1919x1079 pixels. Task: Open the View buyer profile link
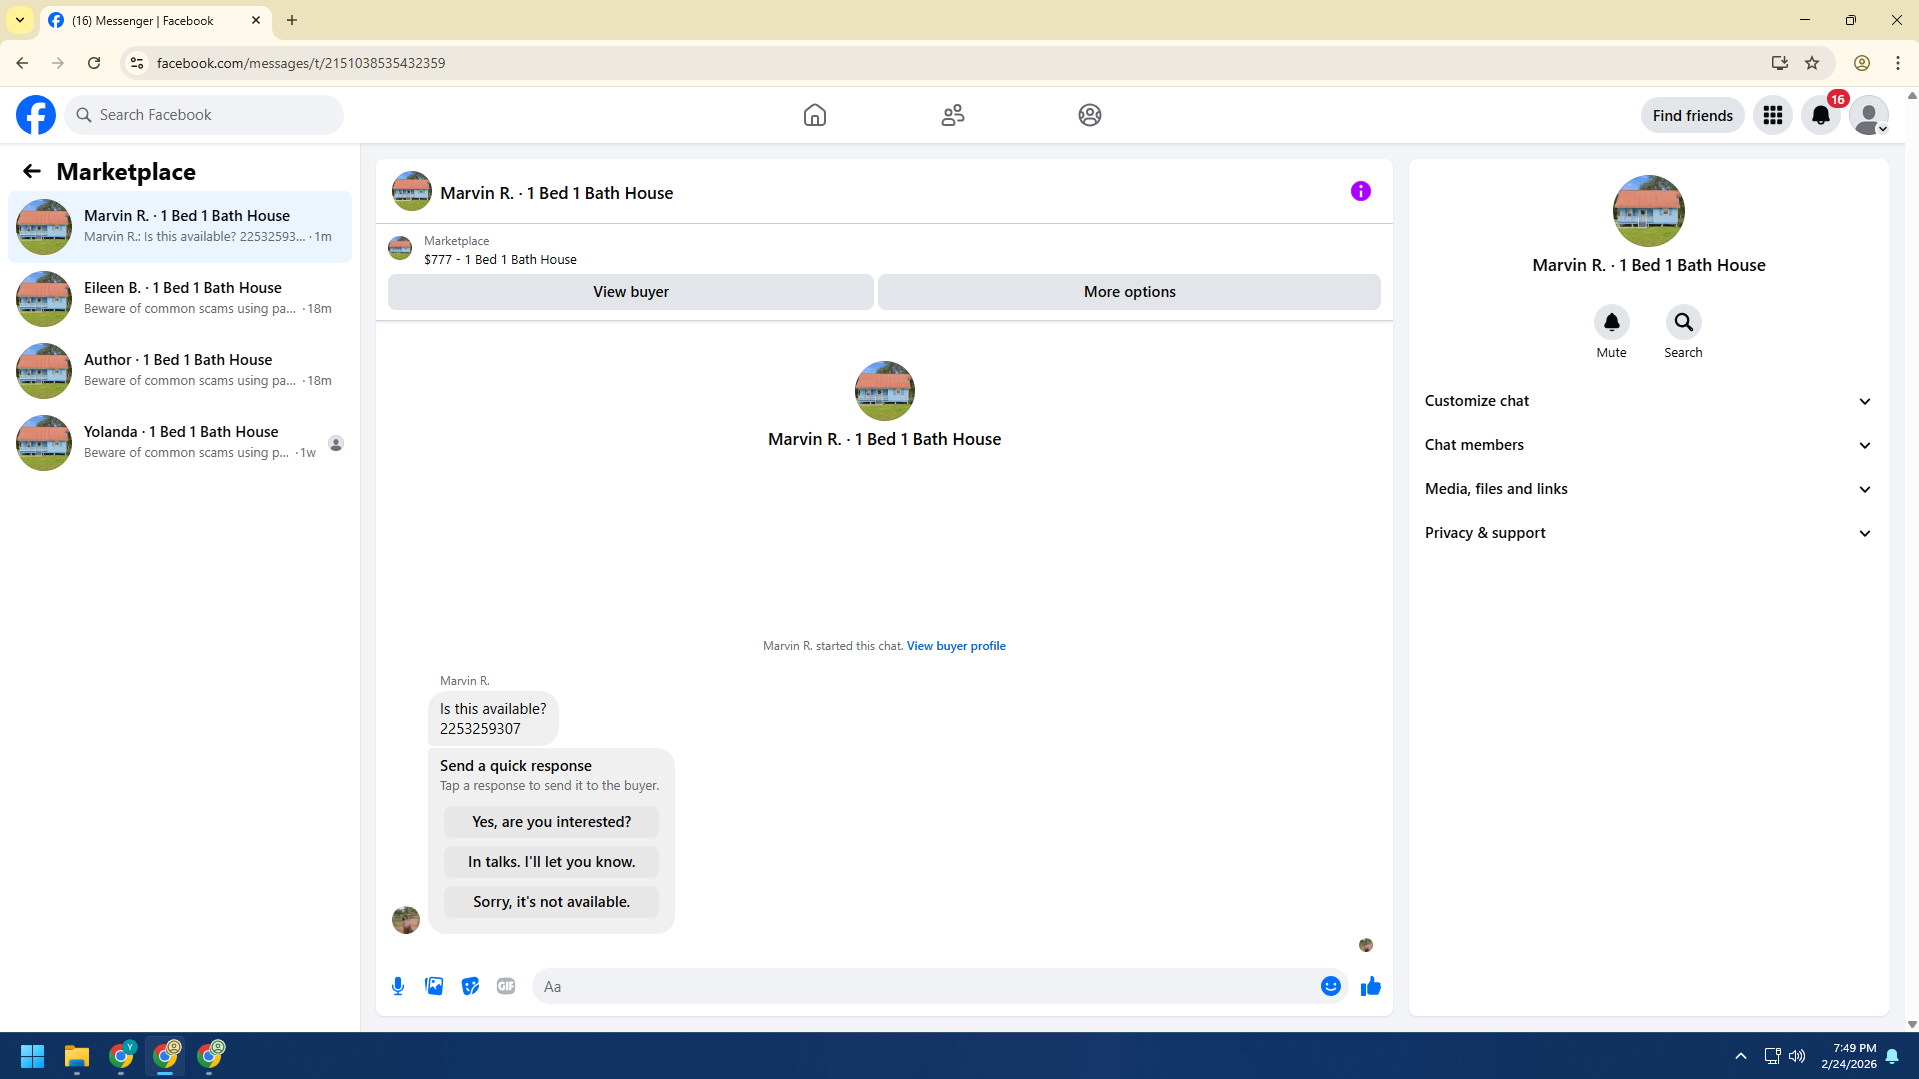956,646
